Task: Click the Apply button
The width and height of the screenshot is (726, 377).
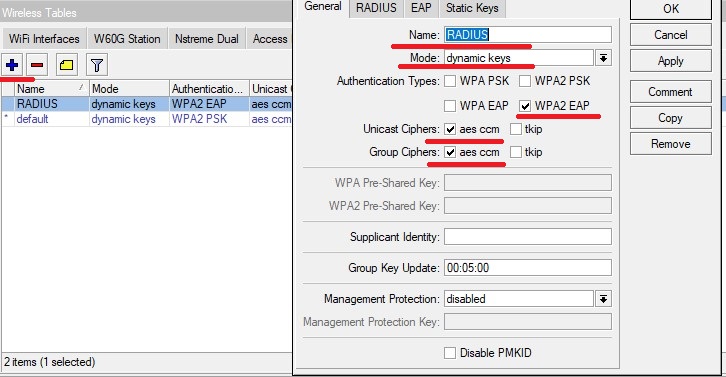Action: coord(670,61)
